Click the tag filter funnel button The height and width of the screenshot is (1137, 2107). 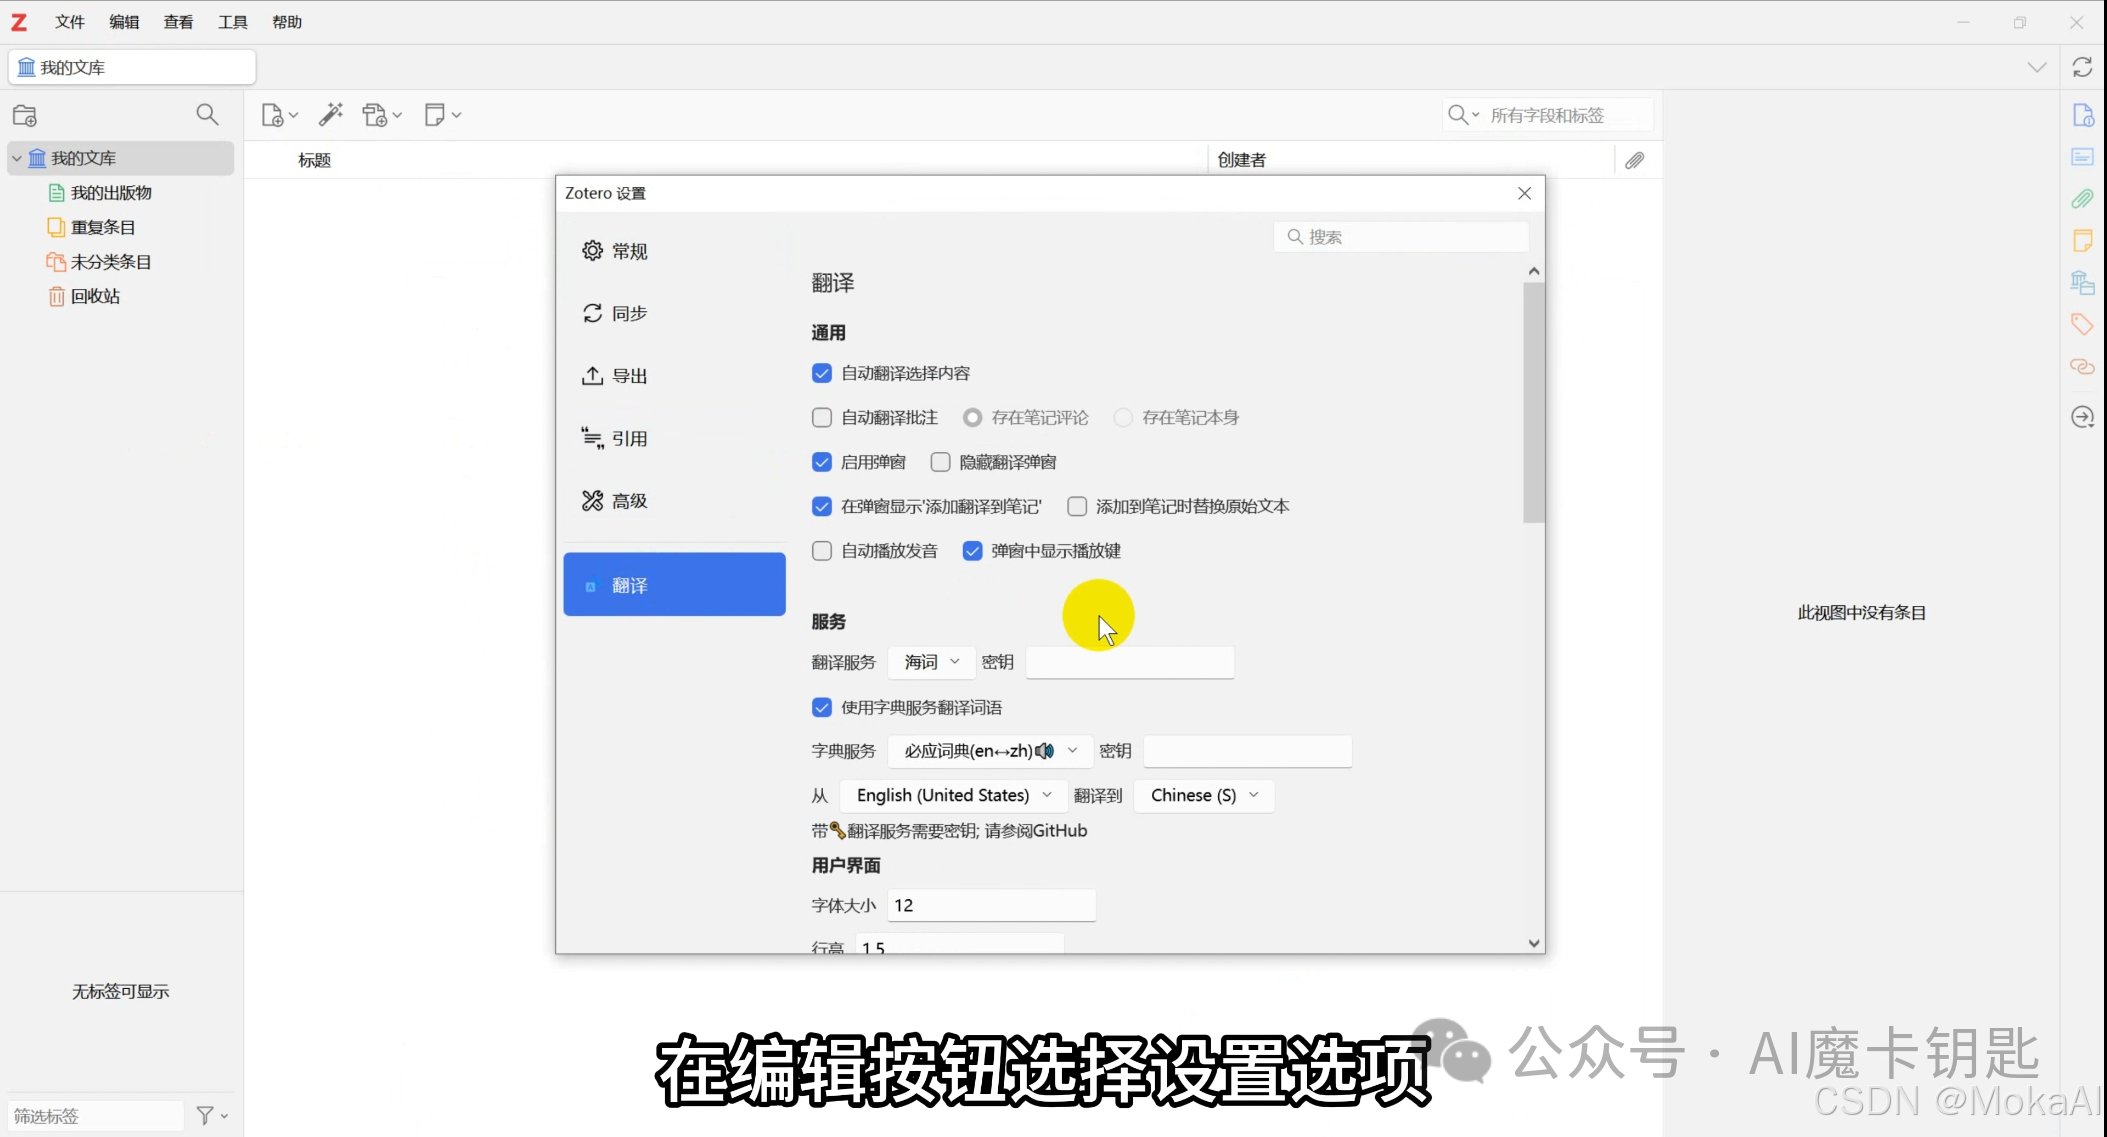point(207,1114)
